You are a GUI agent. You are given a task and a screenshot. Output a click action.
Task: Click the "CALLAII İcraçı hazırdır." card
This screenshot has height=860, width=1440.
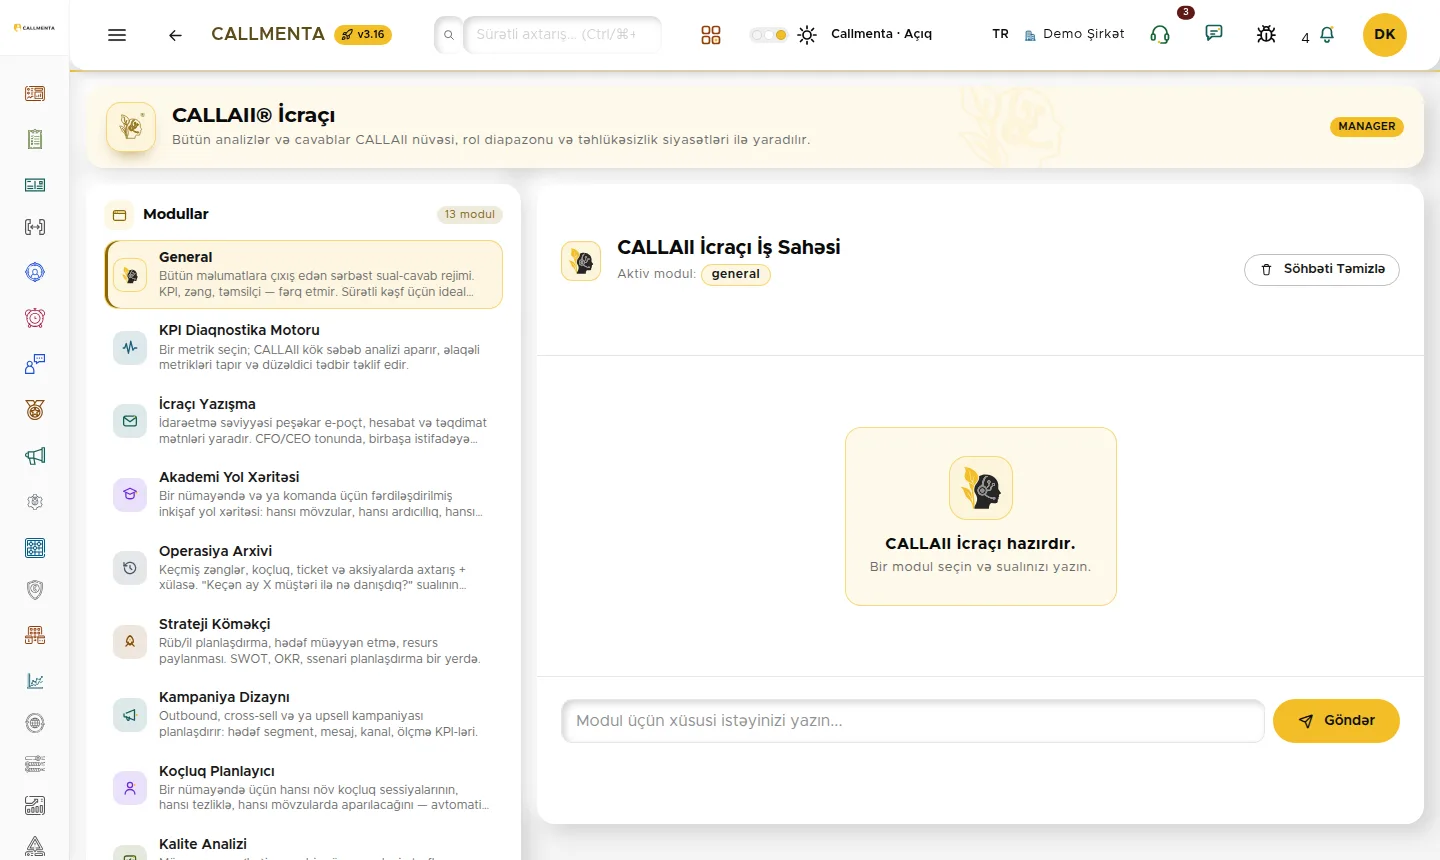click(x=981, y=517)
